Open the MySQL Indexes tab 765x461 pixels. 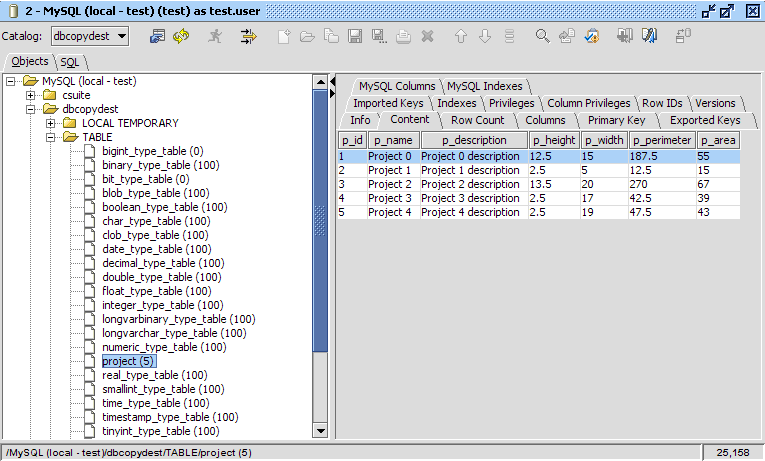coord(484,86)
